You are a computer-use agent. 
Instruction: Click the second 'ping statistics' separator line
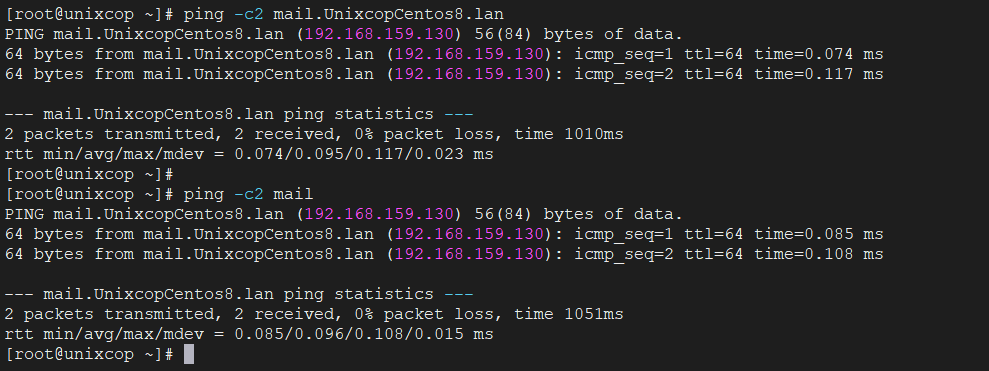[239, 294]
